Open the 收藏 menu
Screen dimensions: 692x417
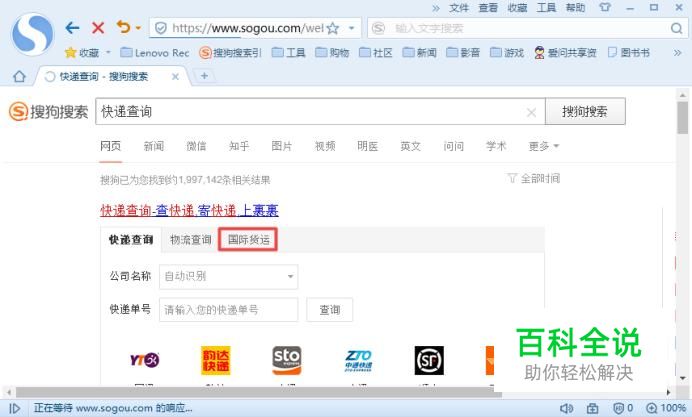pos(517,8)
